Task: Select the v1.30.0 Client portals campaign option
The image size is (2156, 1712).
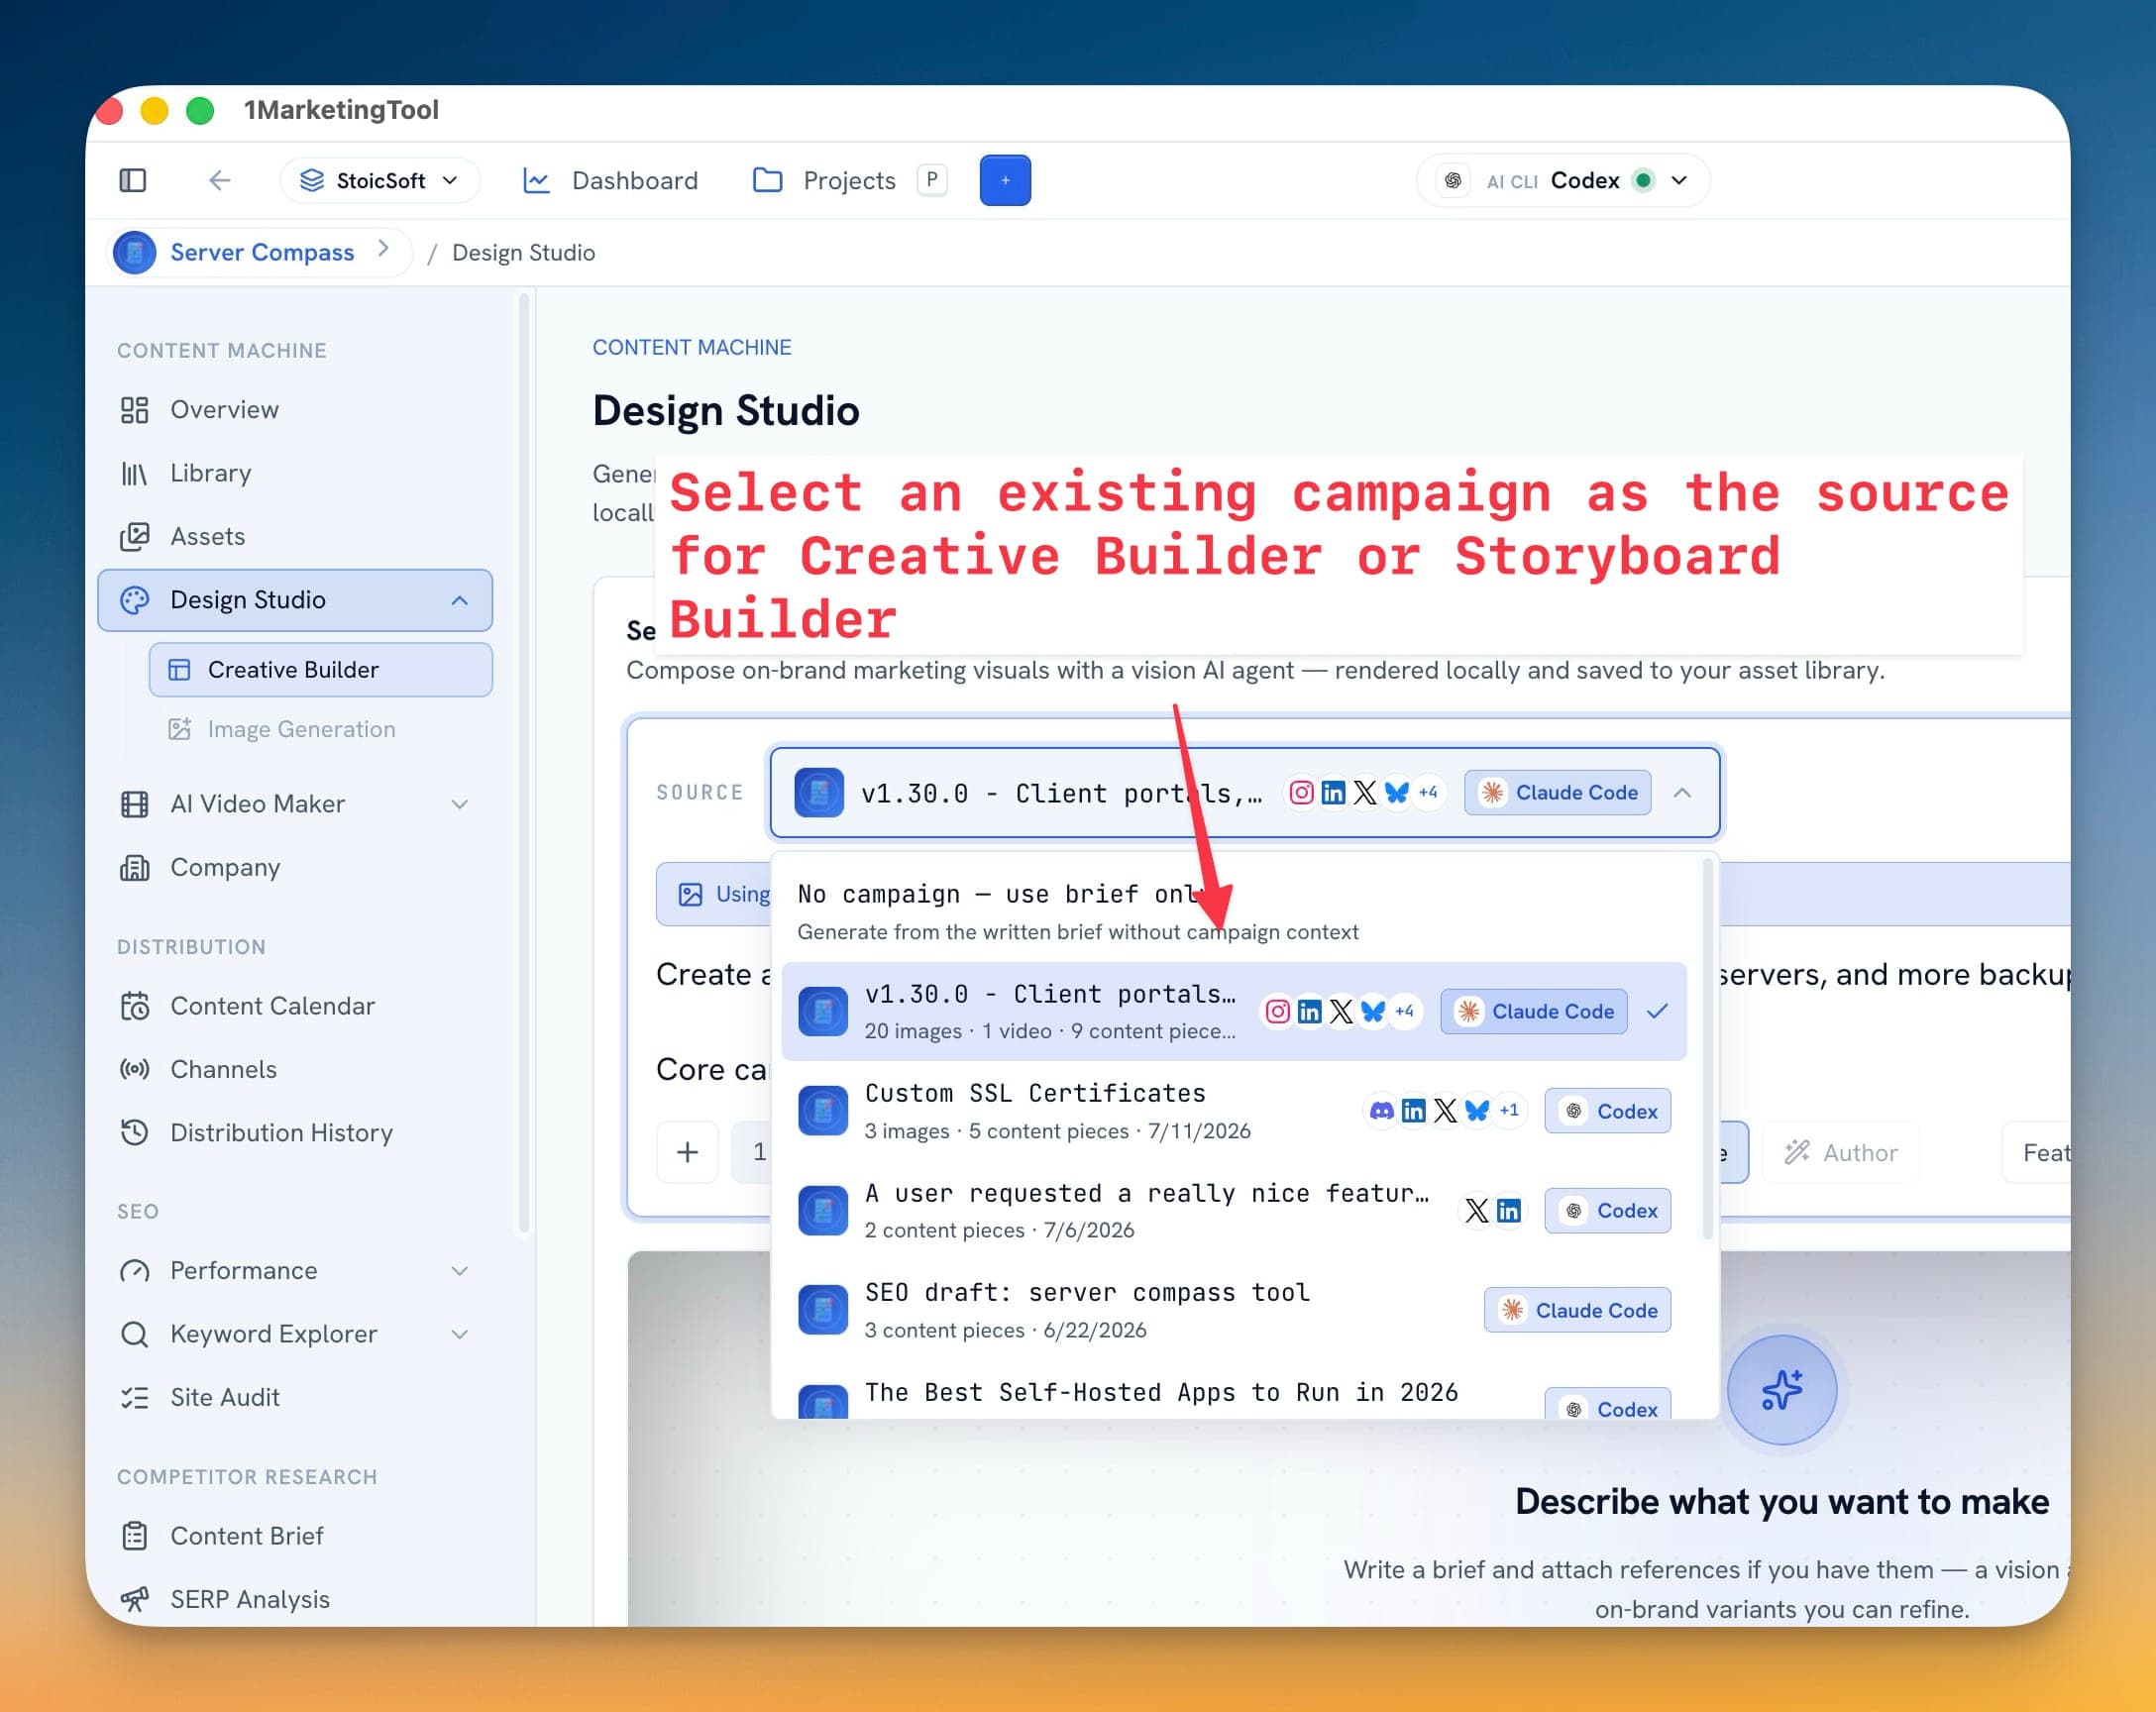Action: [x=1234, y=1011]
